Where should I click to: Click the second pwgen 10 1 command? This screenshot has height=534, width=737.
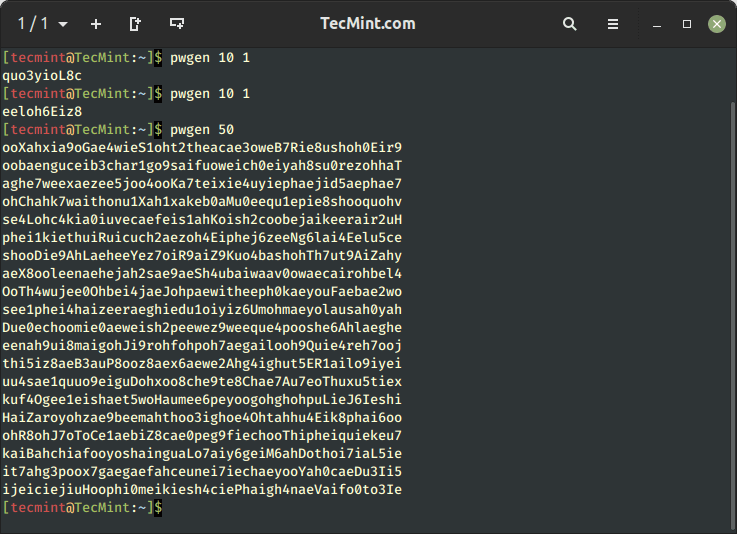[210, 94]
